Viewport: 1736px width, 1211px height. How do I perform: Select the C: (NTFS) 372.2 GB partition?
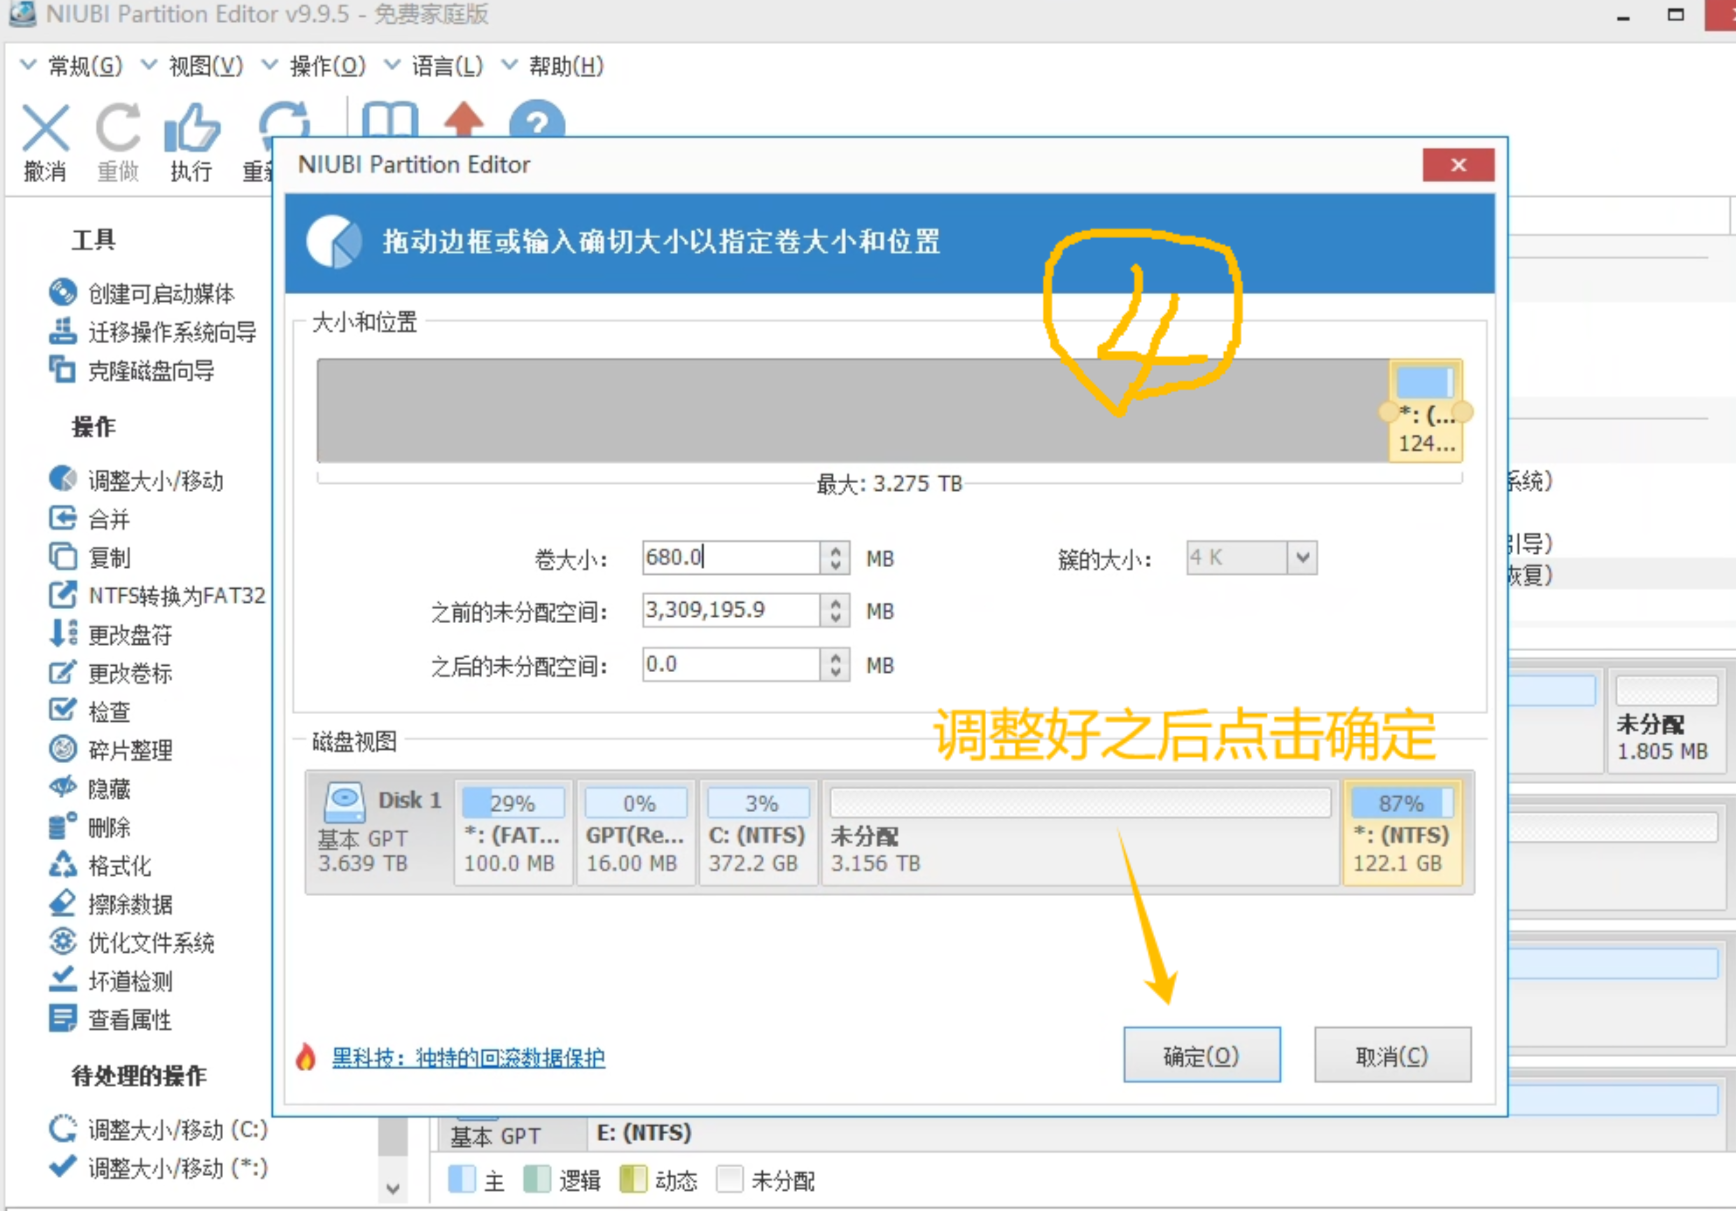click(x=758, y=832)
